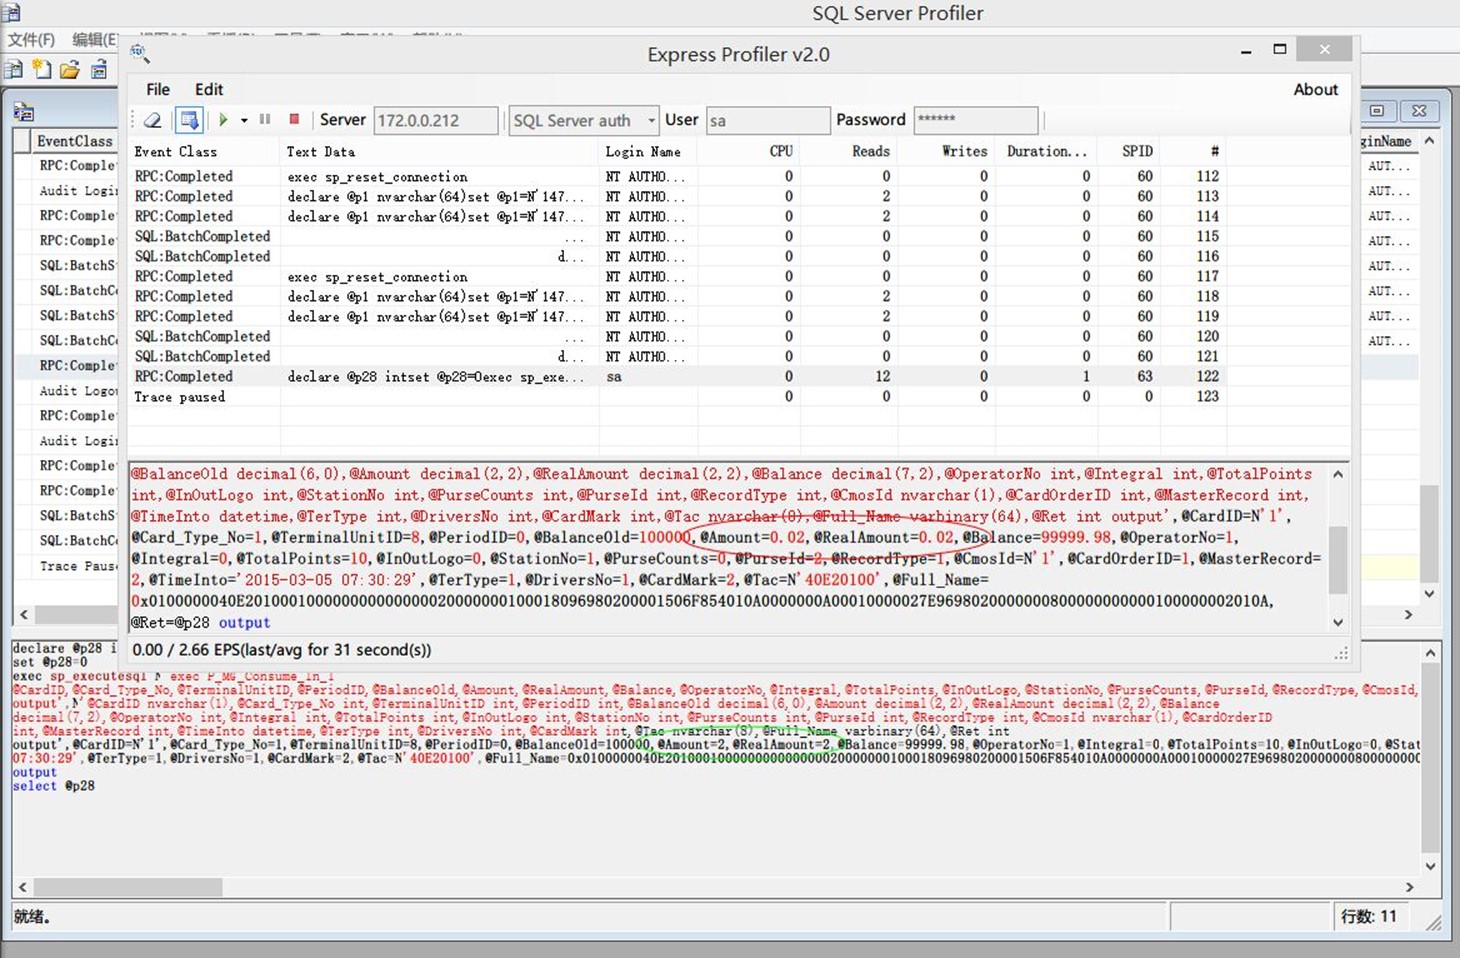The image size is (1460, 958).
Task: Click the Server address input field
Action: click(435, 120)
